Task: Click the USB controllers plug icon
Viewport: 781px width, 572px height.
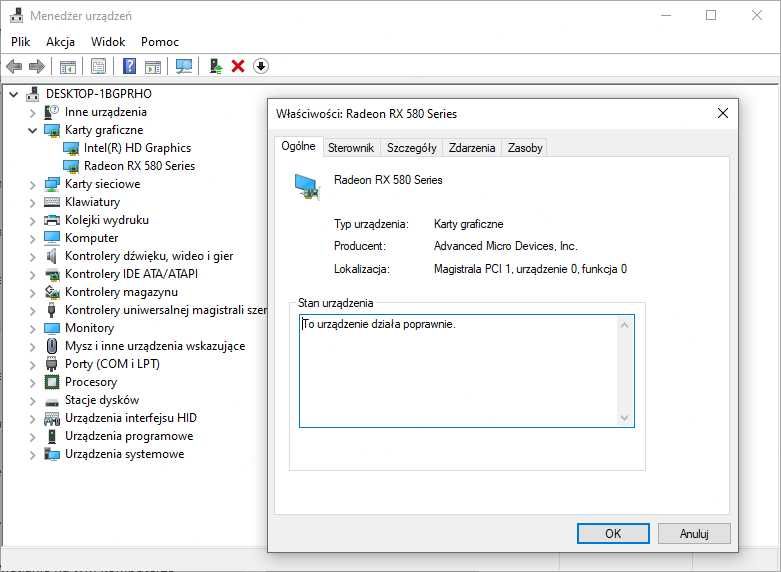Action: [52, 310]
